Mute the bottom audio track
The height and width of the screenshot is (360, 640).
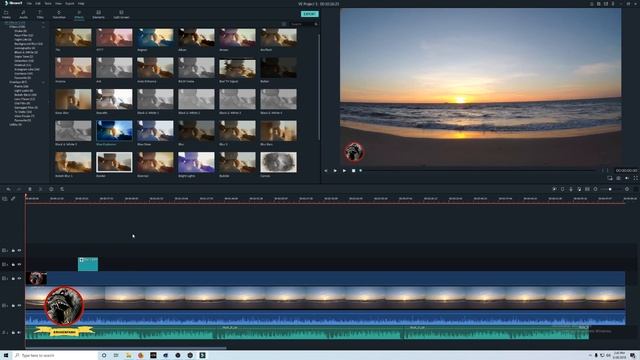[x=19, y=332]
